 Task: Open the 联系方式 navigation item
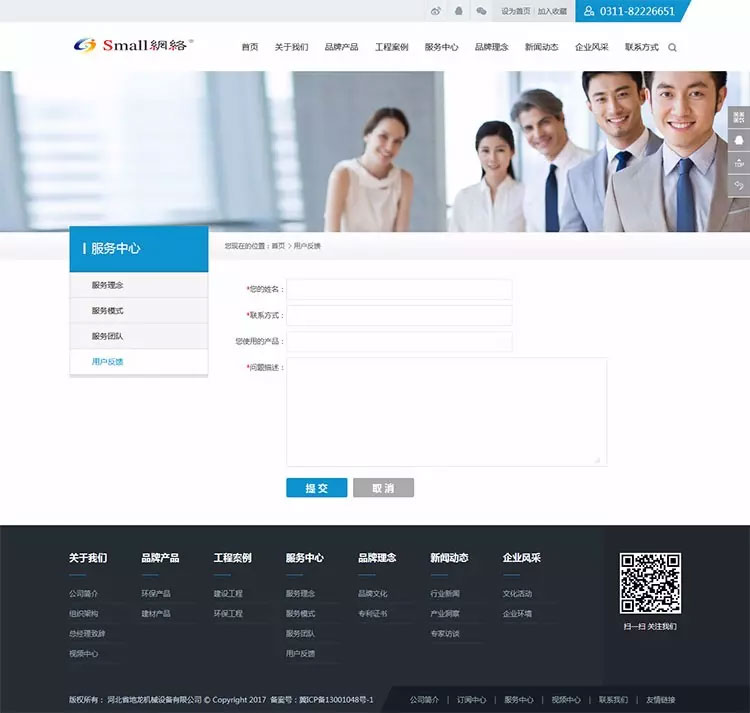(x=642, y=47)
